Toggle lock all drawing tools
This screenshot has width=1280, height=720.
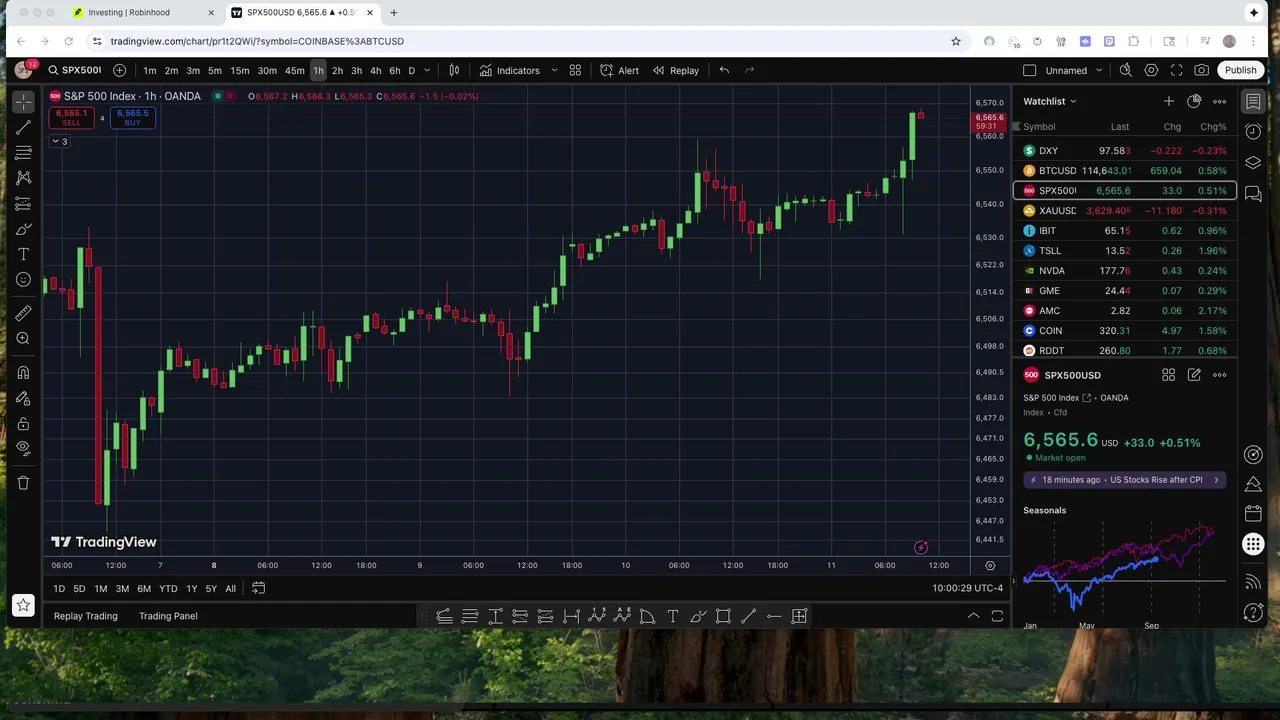pos(23,423)
